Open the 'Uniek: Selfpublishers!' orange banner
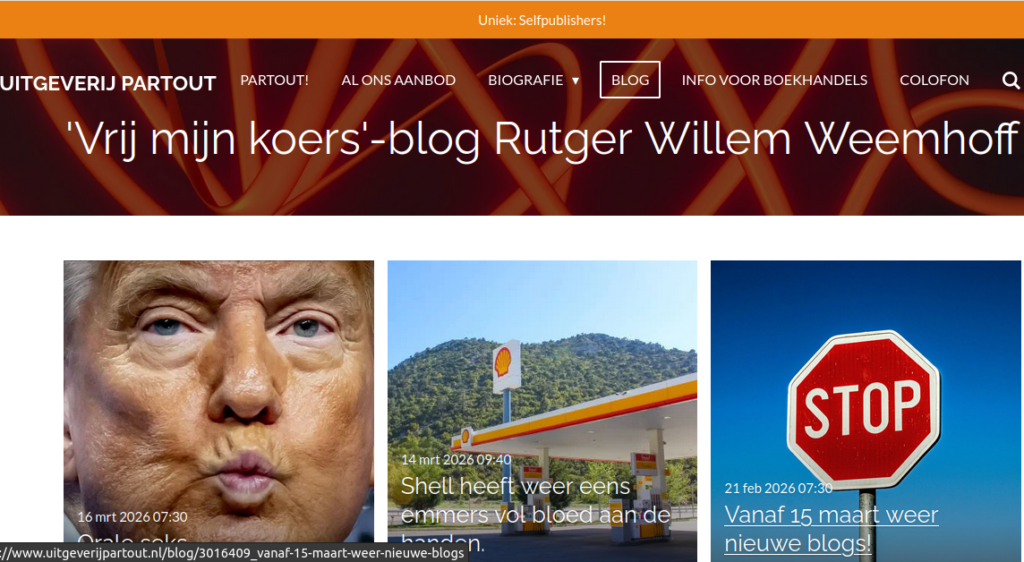This screenshot has width=1024, height=562. coord(542,20)
